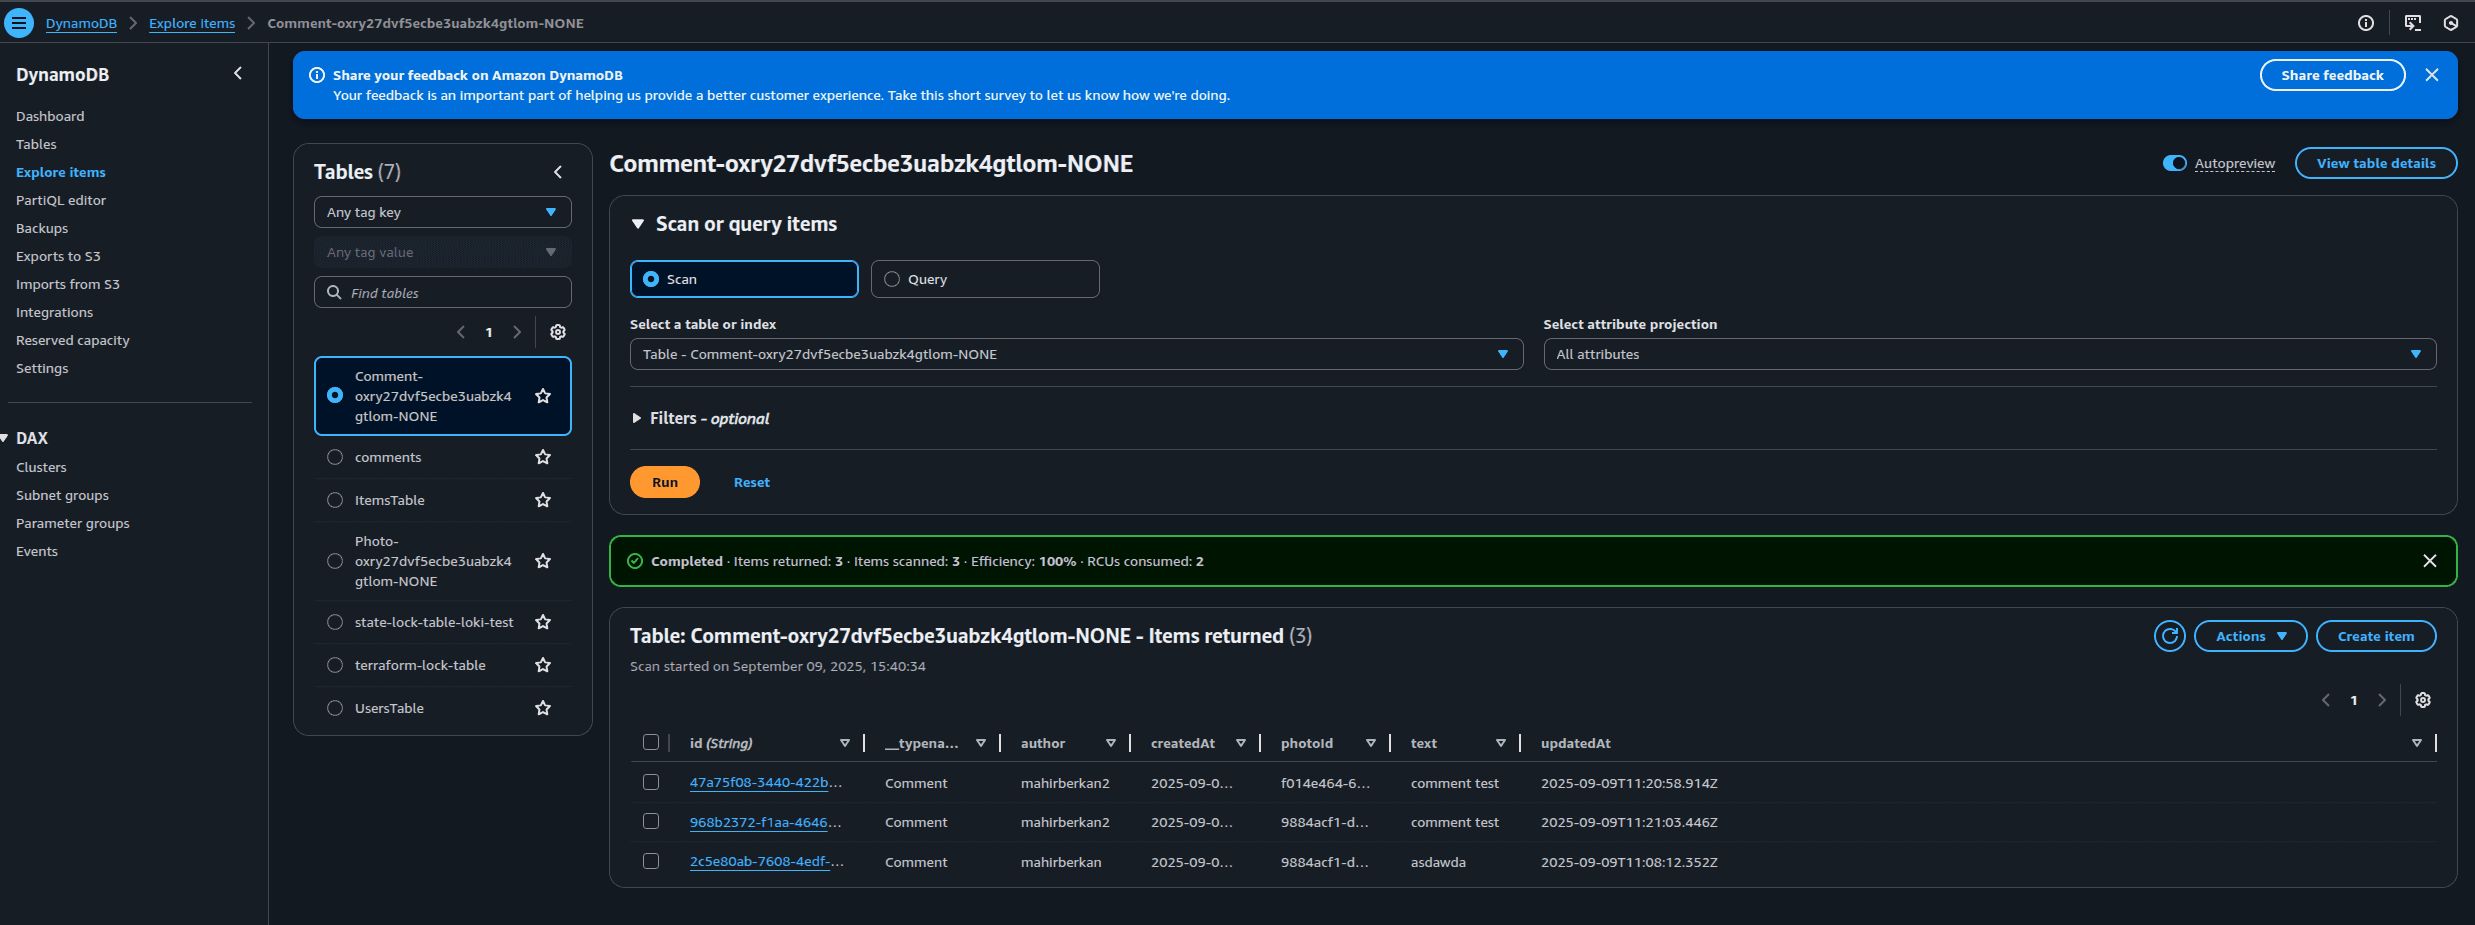
Task: Click the info icon in top bar
Action: [2366, 23]
